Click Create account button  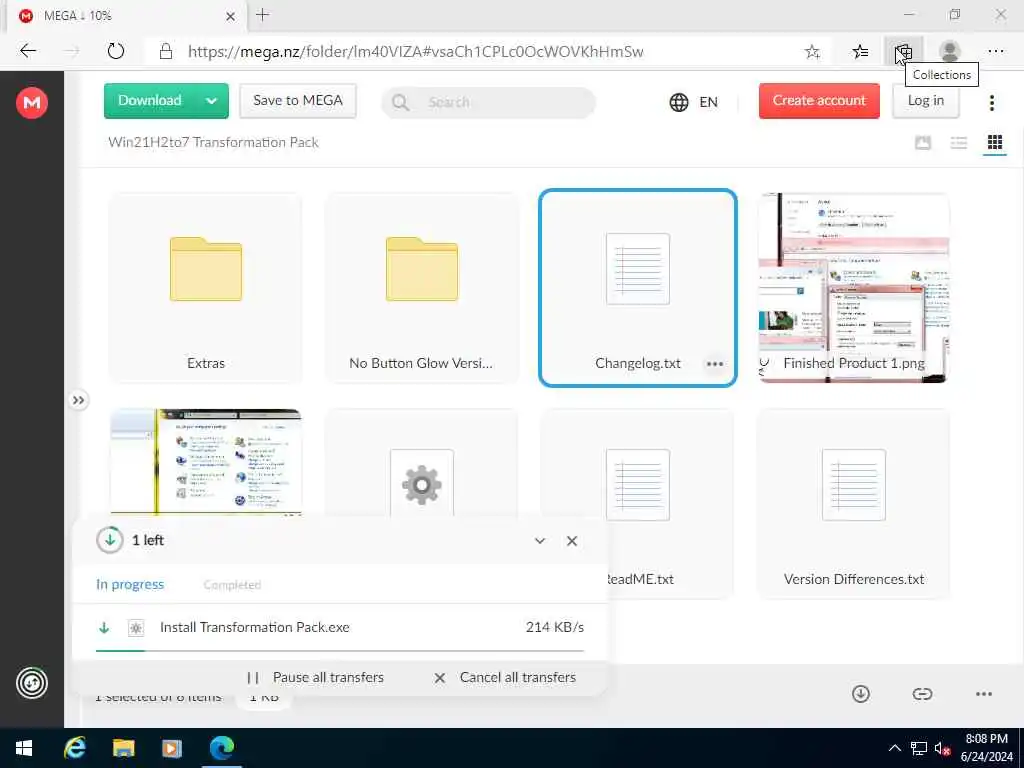point(819,101)
